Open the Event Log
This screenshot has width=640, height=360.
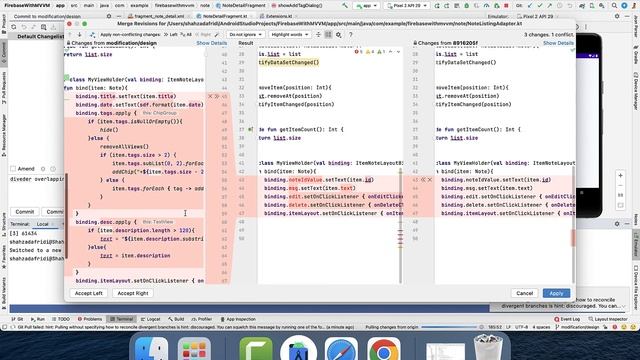click(x=567, y=319)
